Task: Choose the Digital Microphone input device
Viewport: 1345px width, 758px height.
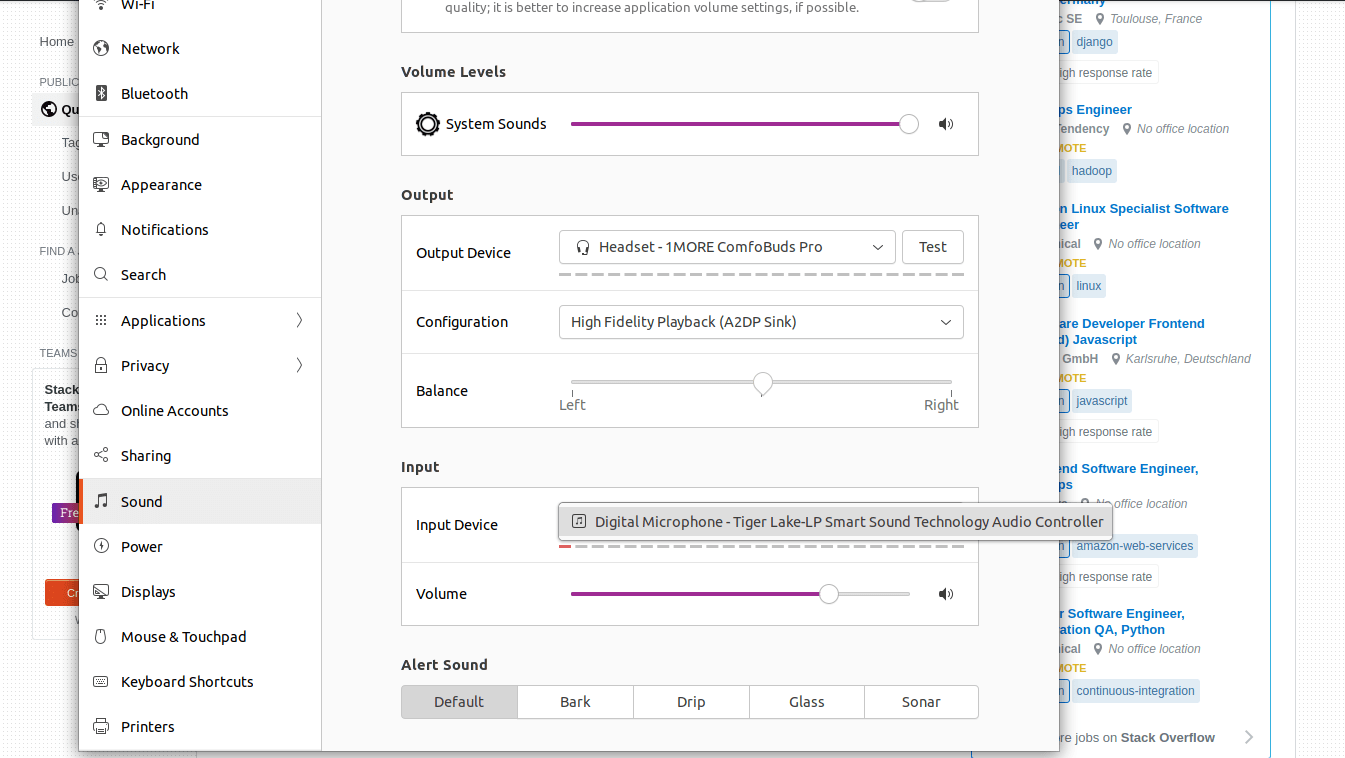Action: click(834, 521)
